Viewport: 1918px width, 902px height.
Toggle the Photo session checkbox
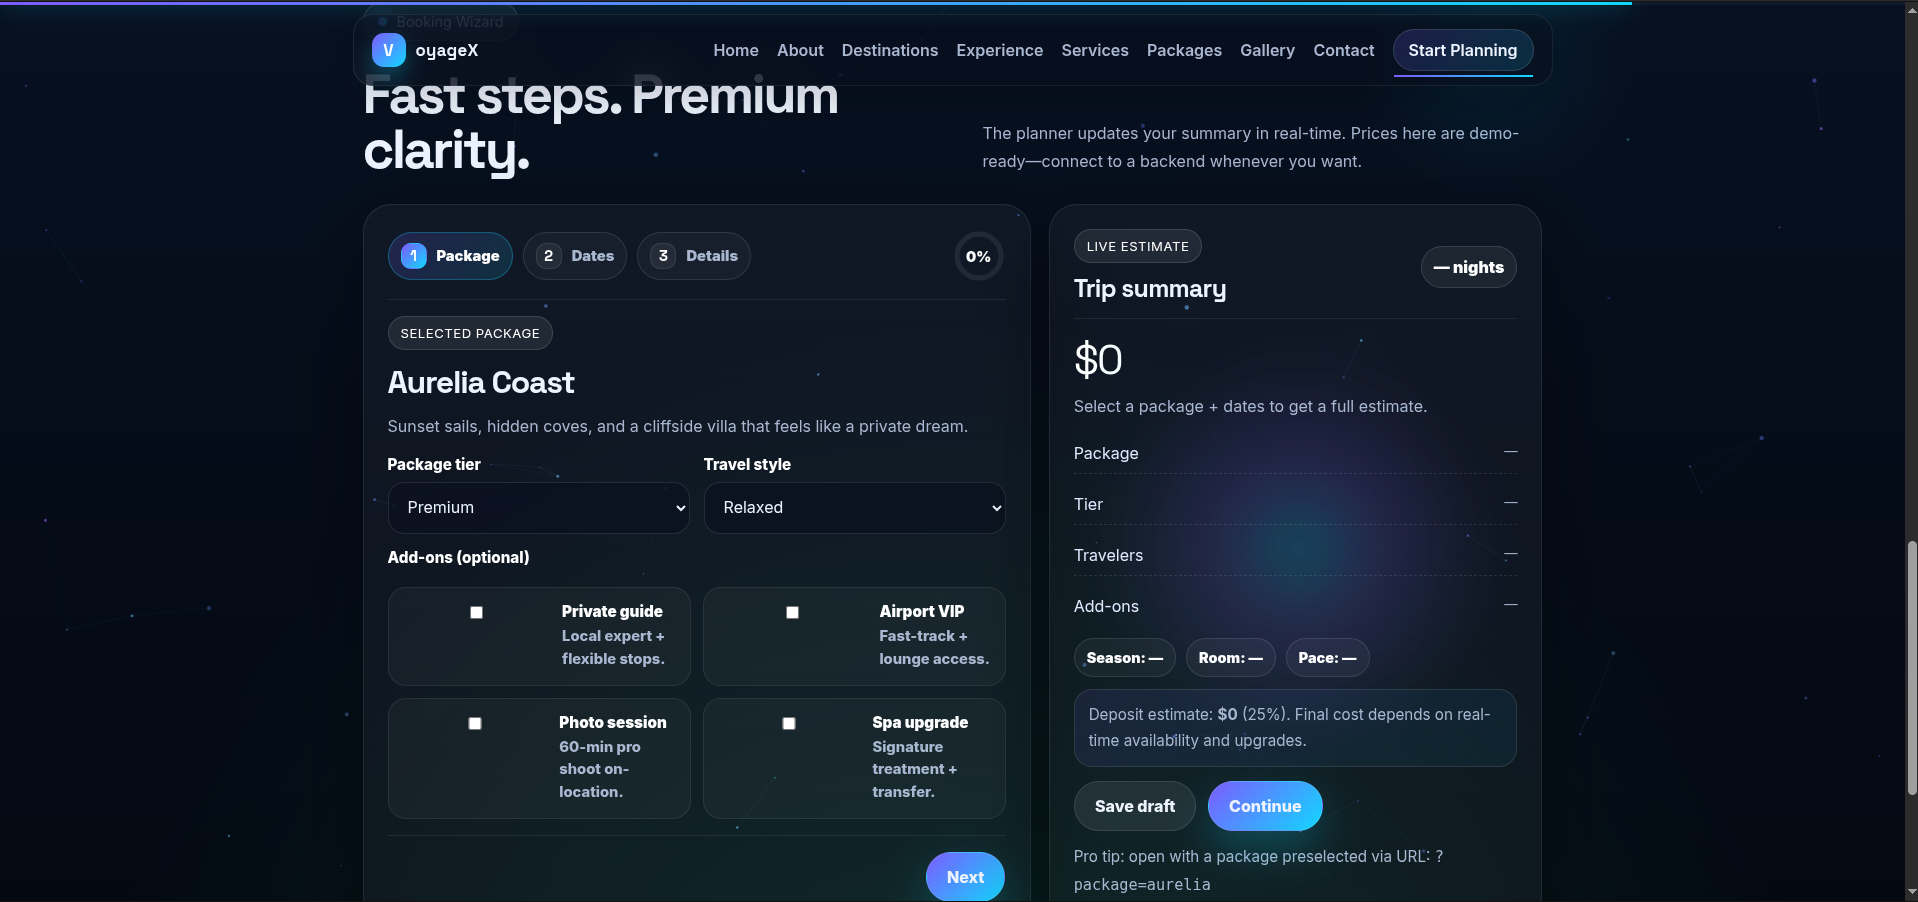pos(475,723)
